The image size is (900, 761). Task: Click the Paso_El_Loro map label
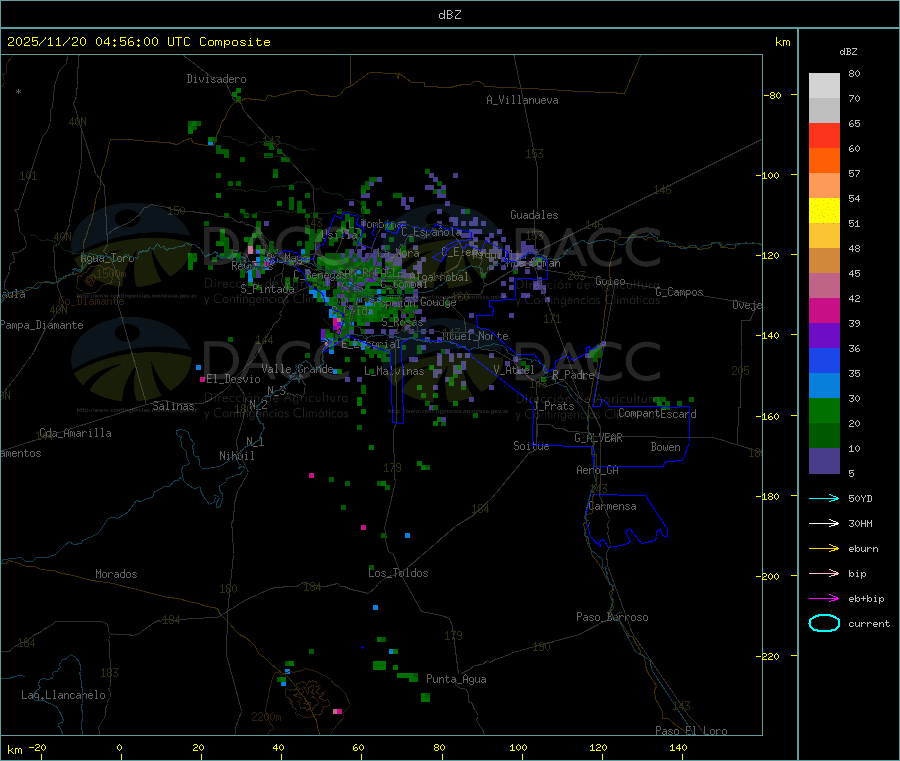[692, 731]
